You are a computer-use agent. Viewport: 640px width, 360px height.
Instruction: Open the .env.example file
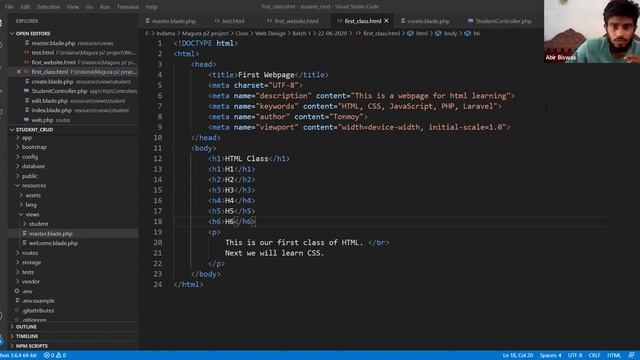click(38, 301)
